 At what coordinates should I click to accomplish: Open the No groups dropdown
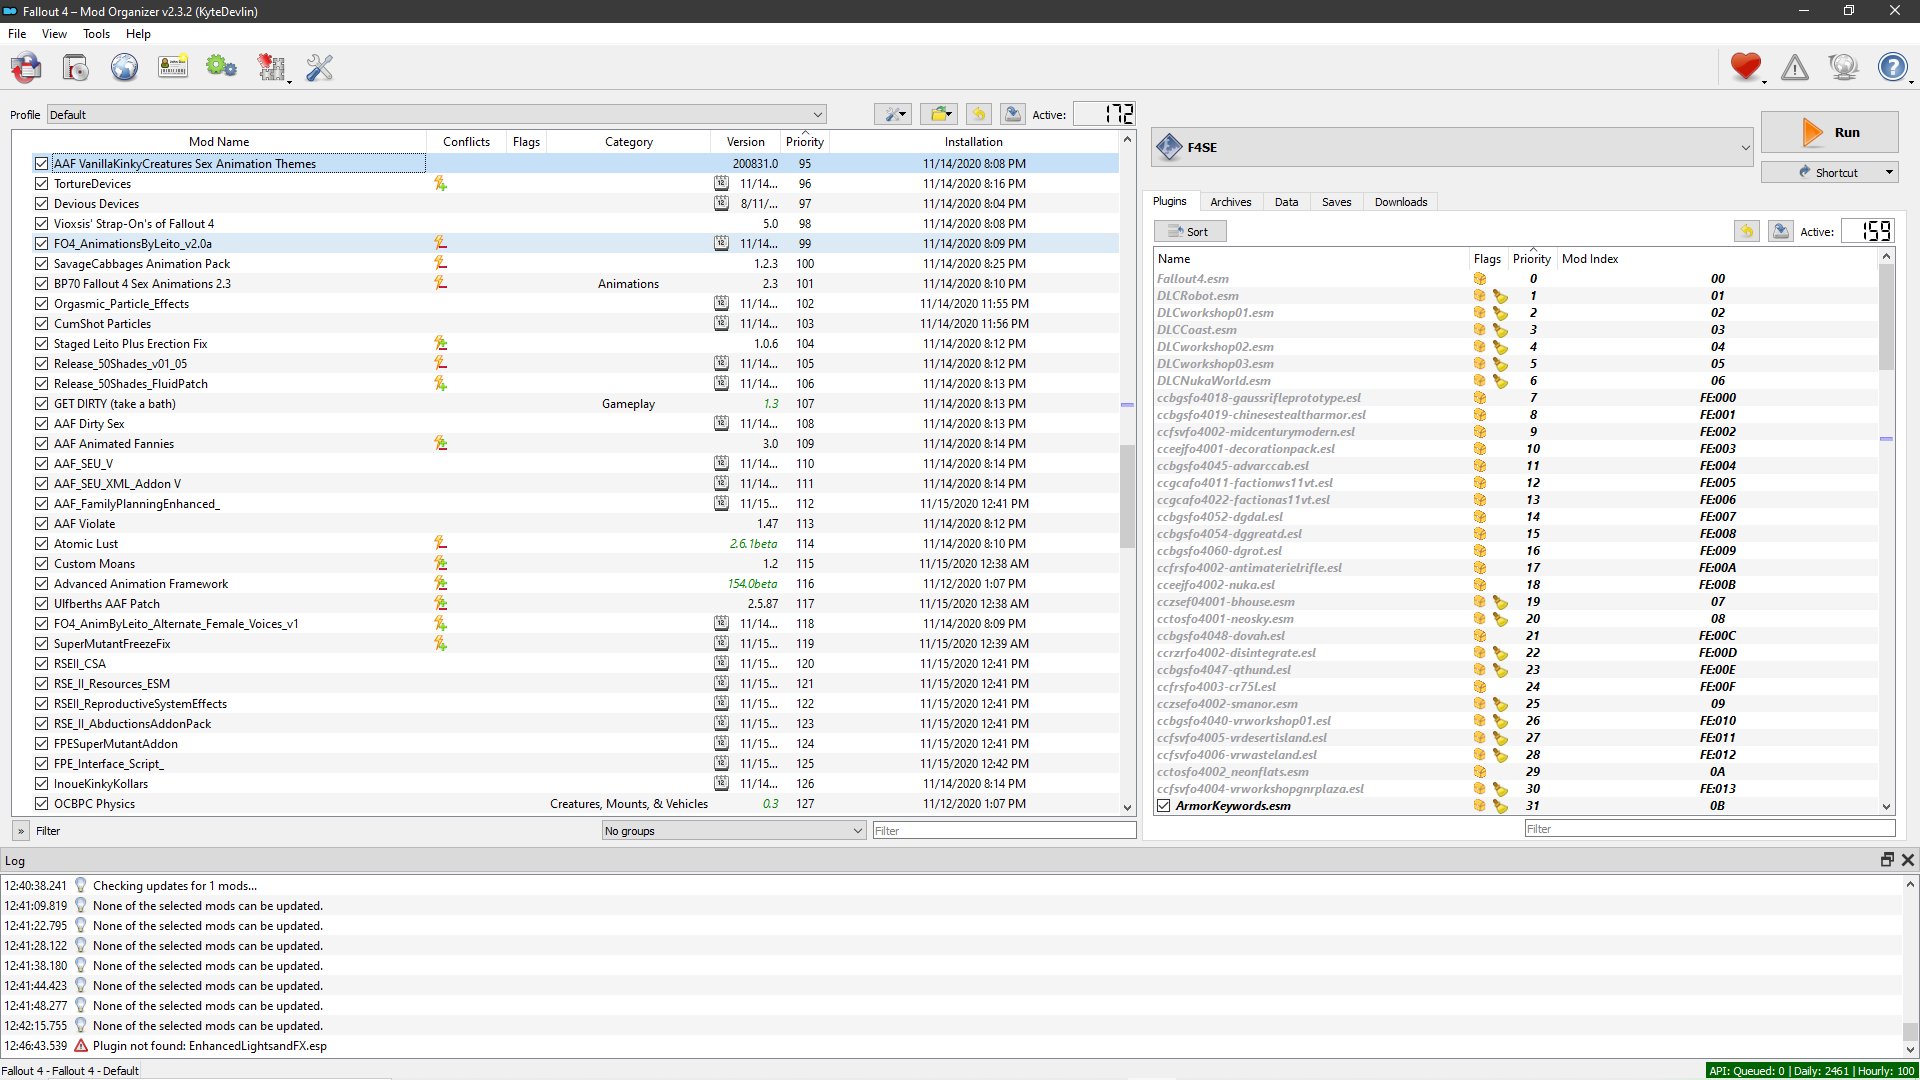[x=733, y=831]
